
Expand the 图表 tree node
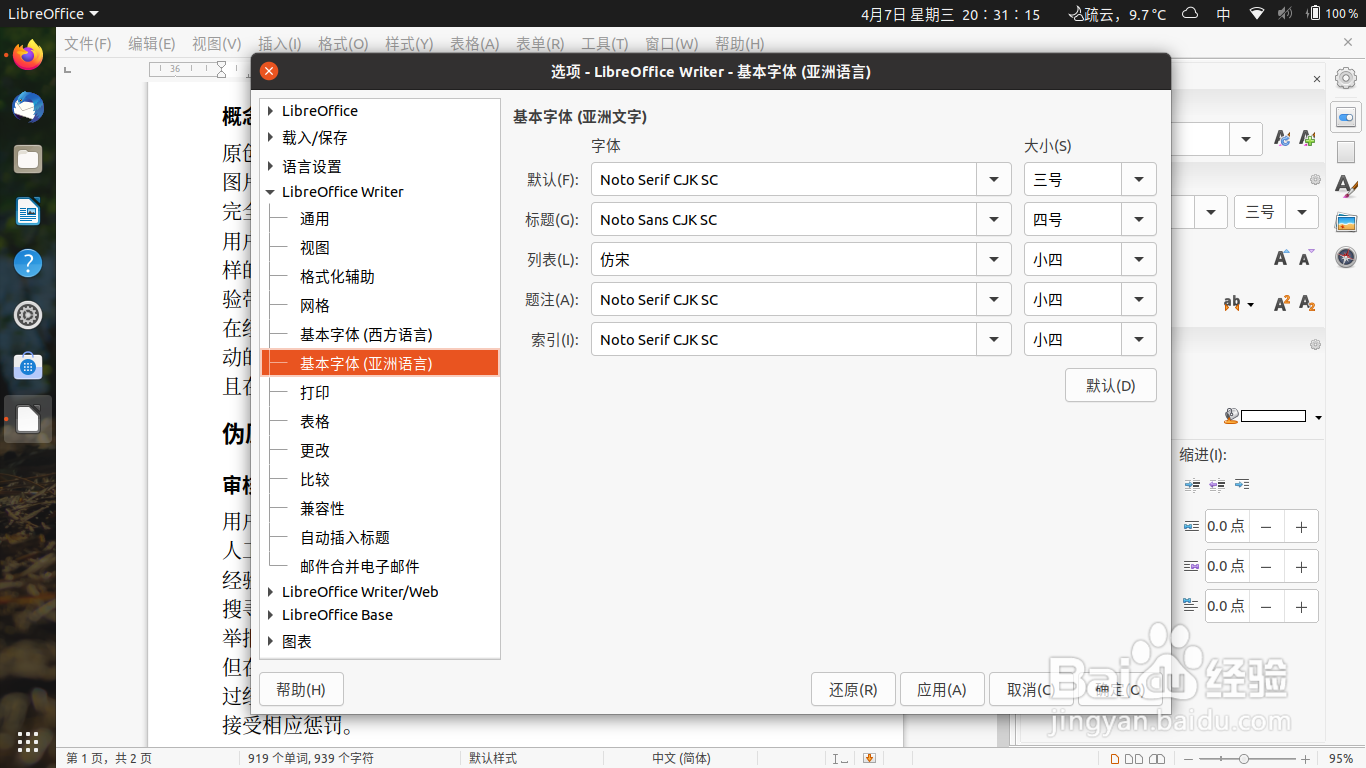pos(270,642)
